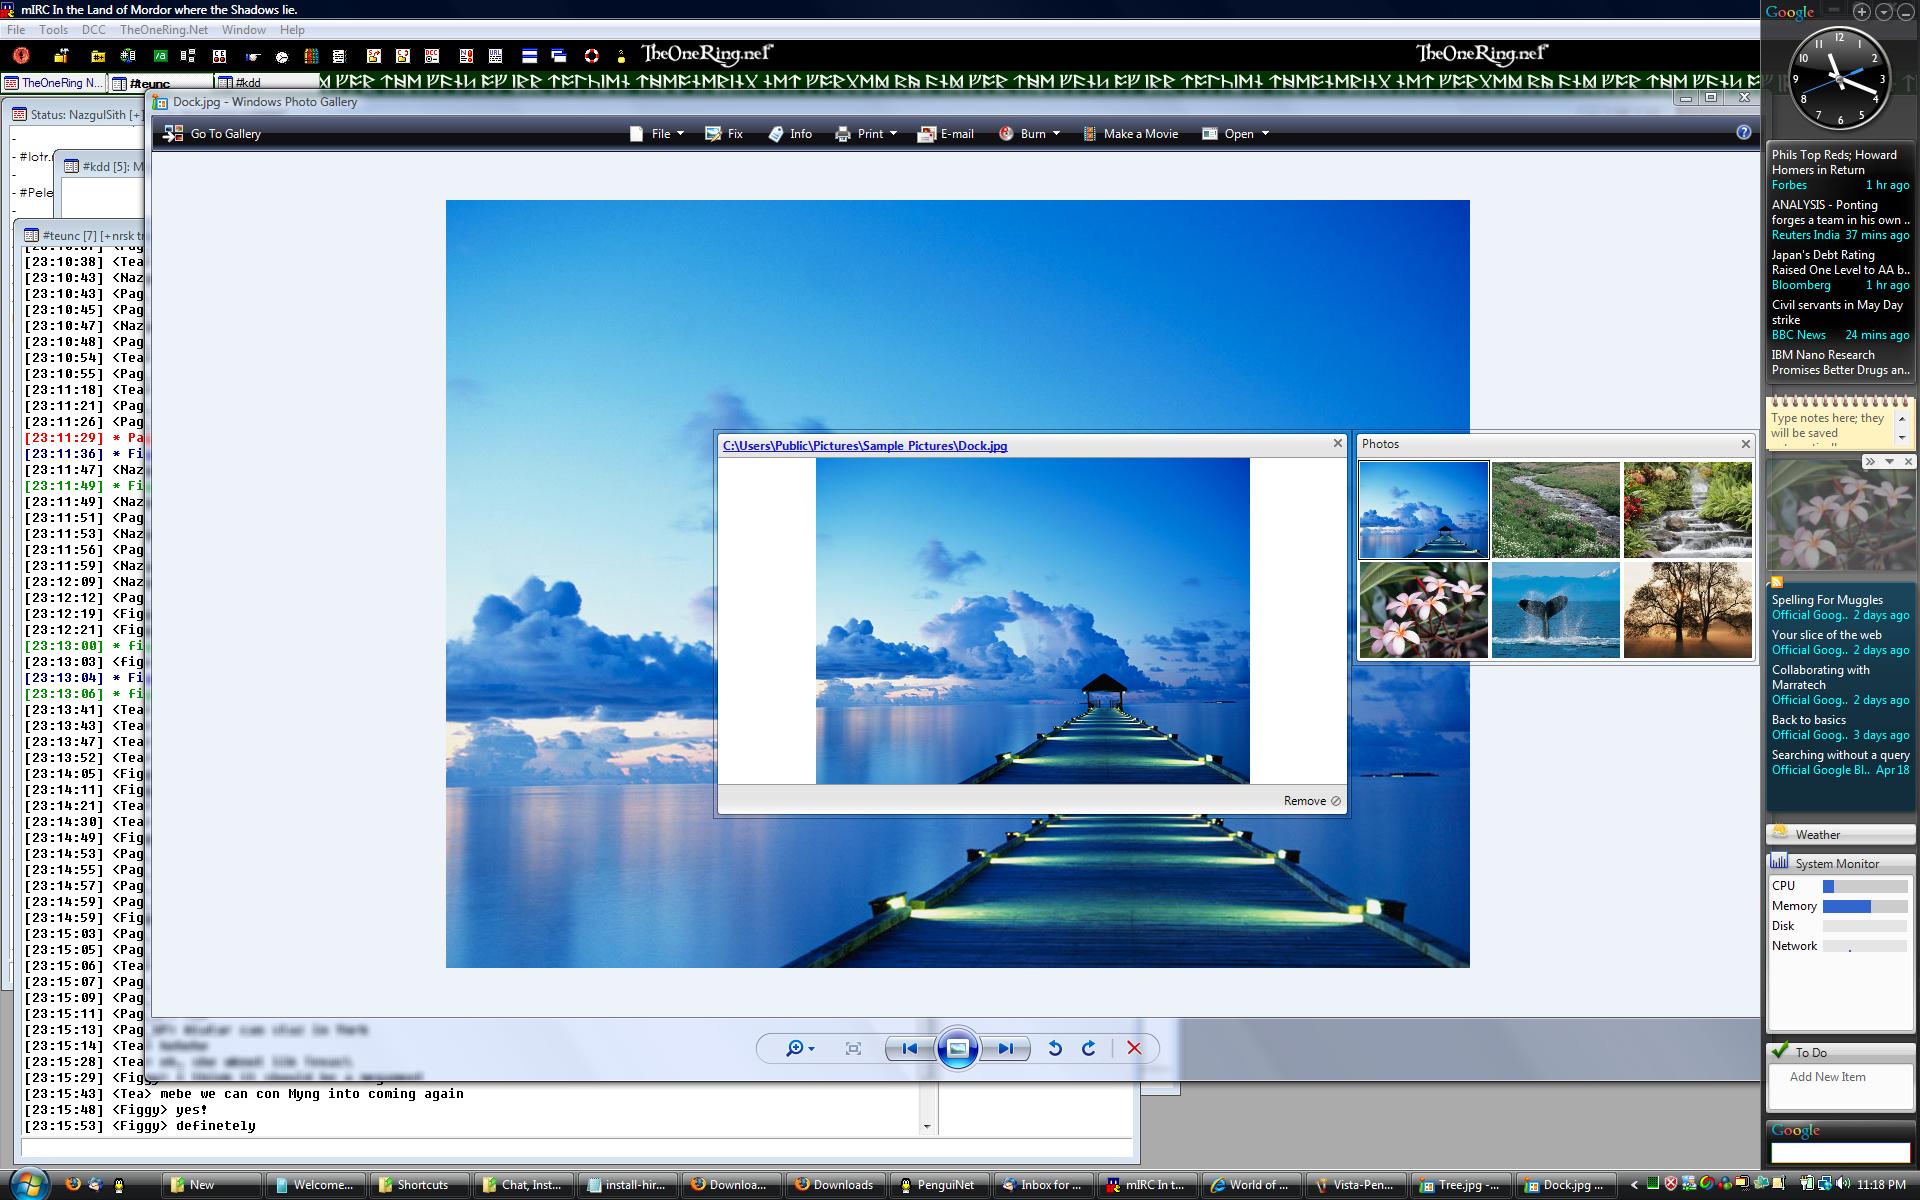The image size is (1920, 1200).
Task: Select the whale tail photo thumbnail
Action: pos(1555,609)
